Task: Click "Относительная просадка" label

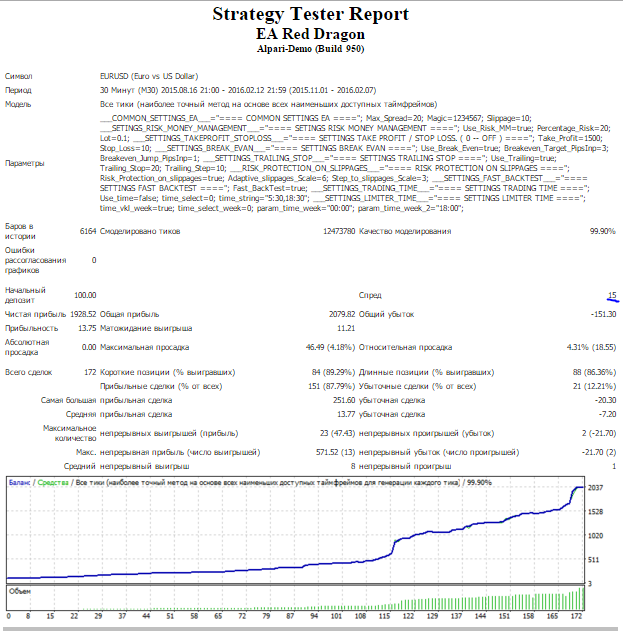Action: coord(405,347)
